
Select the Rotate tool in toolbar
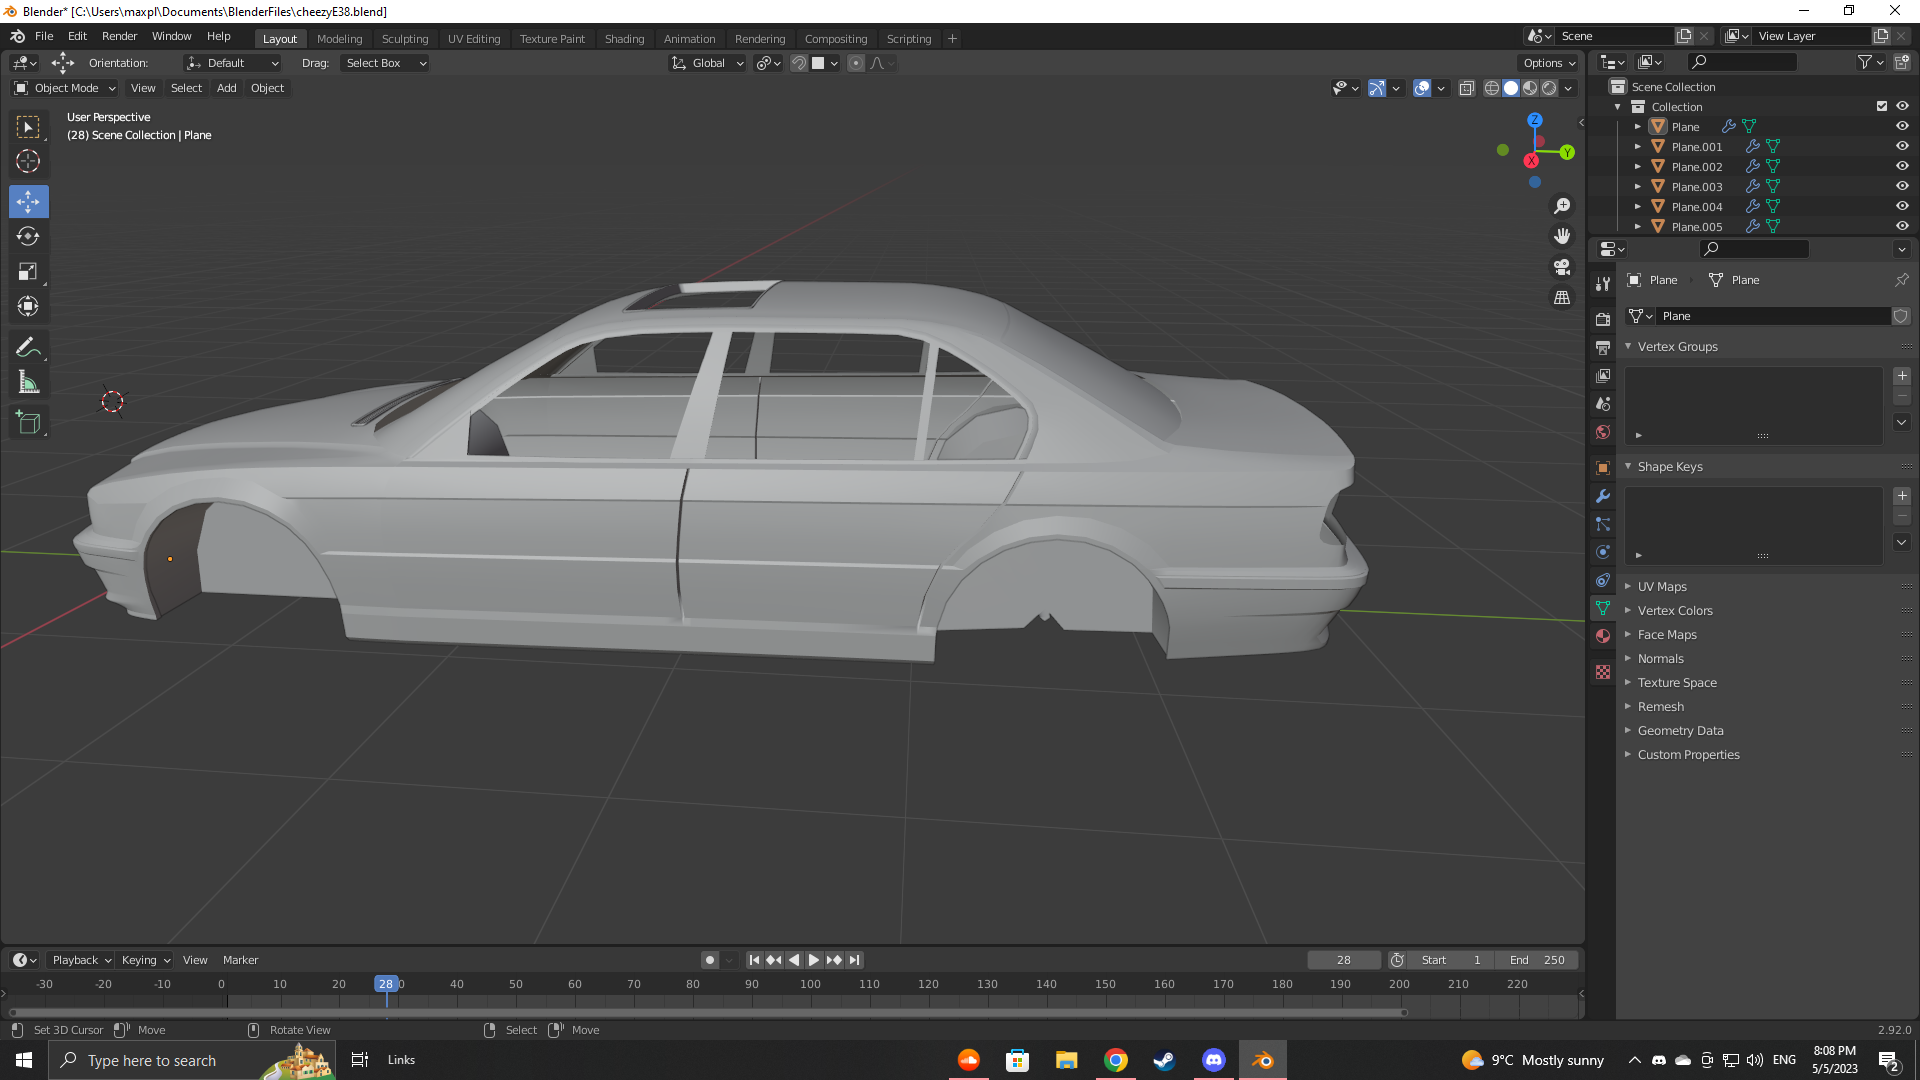tap(28, 237)
